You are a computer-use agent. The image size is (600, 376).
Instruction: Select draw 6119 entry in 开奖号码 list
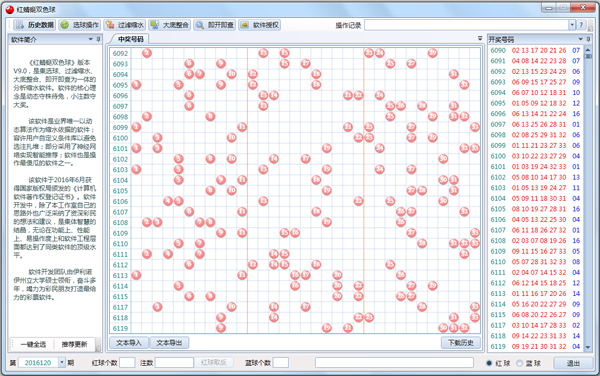[x=535, y=346]
